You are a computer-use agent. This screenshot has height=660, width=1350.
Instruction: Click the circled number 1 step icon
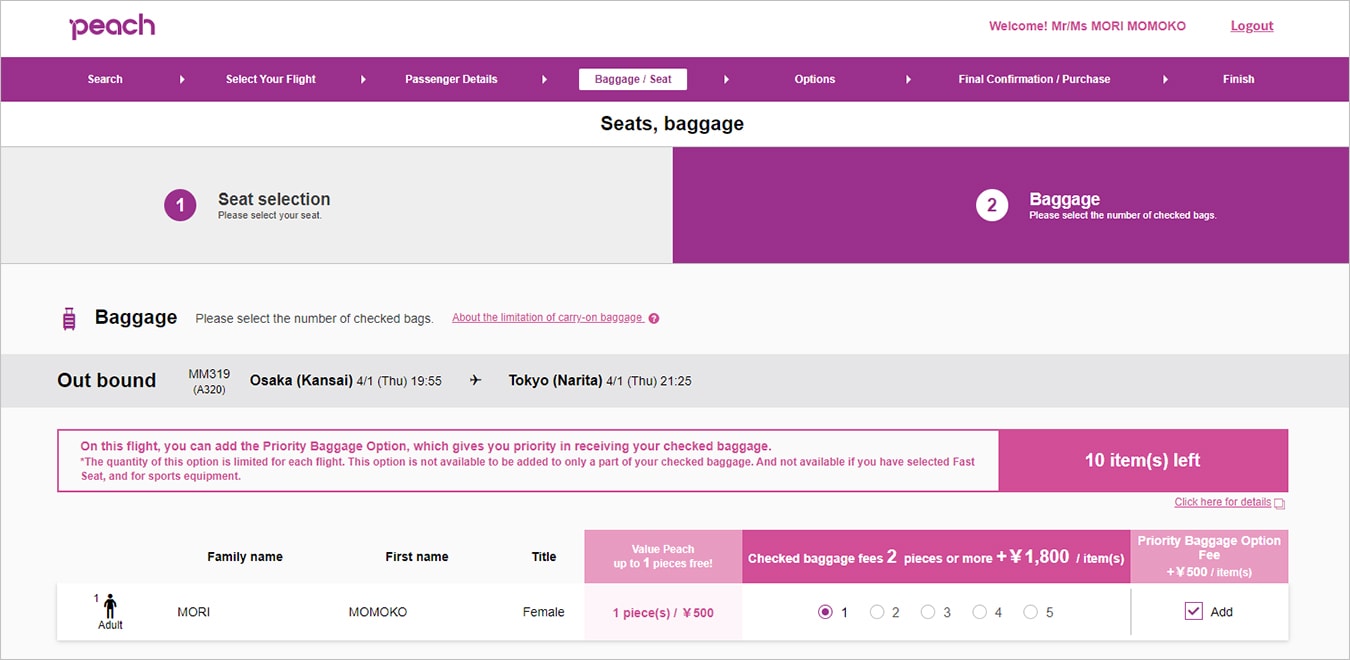pos(180,205)
